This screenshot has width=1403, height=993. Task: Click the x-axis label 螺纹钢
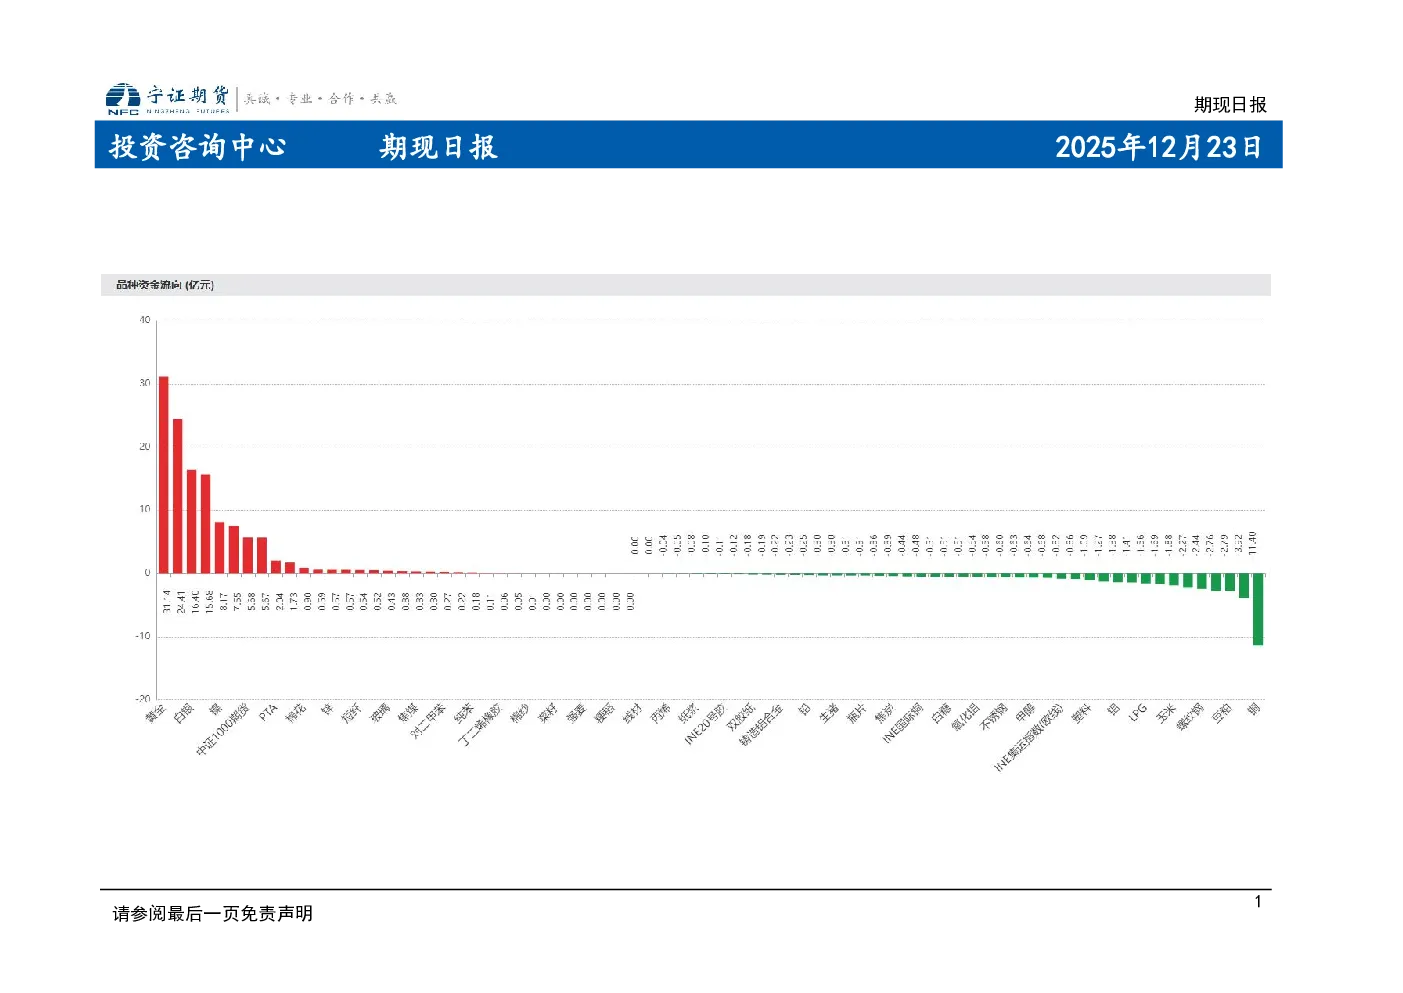[x=1190, y=718]
